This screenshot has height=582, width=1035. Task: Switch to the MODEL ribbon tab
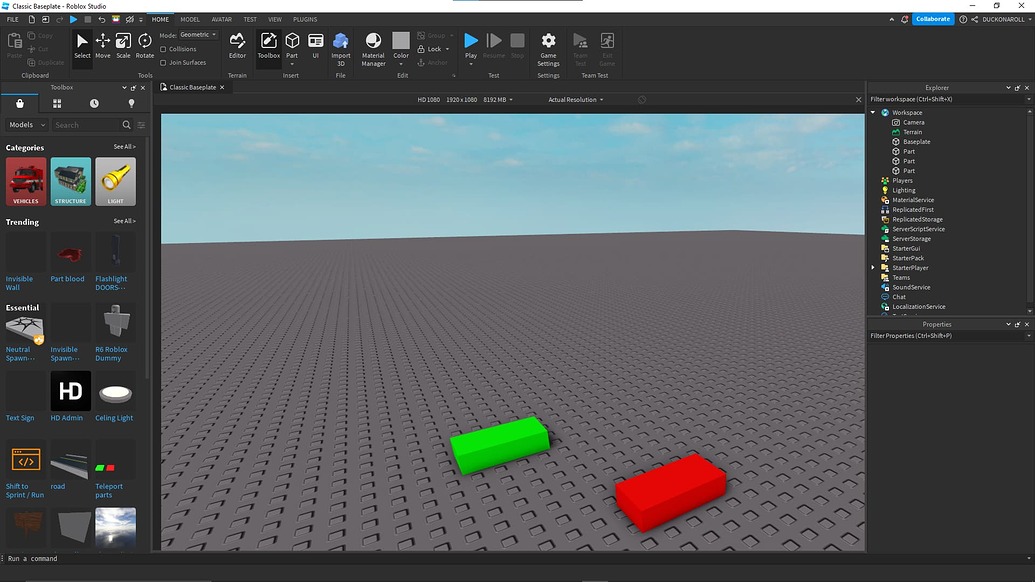coord(190,18)
